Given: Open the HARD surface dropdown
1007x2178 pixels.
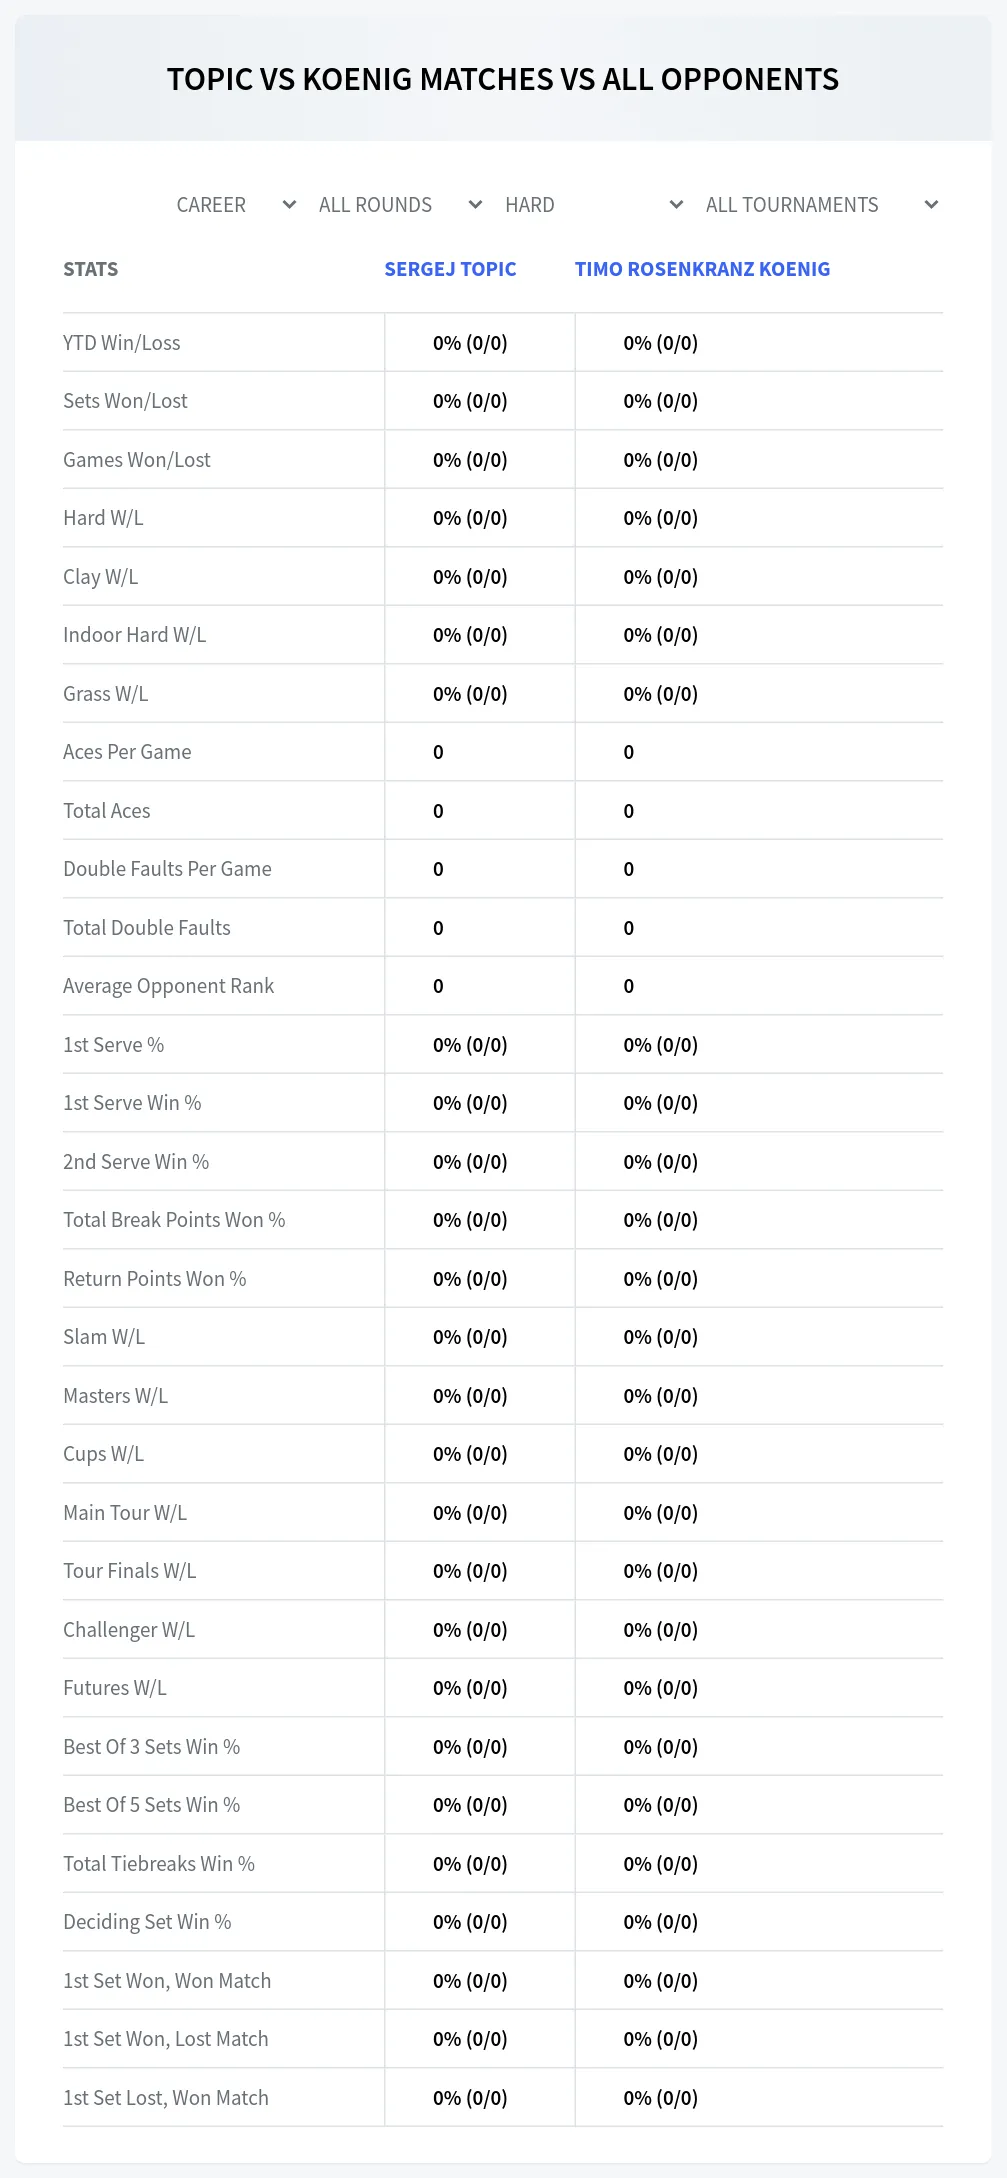Looking at the screenshot, I should tap(594, 205).
